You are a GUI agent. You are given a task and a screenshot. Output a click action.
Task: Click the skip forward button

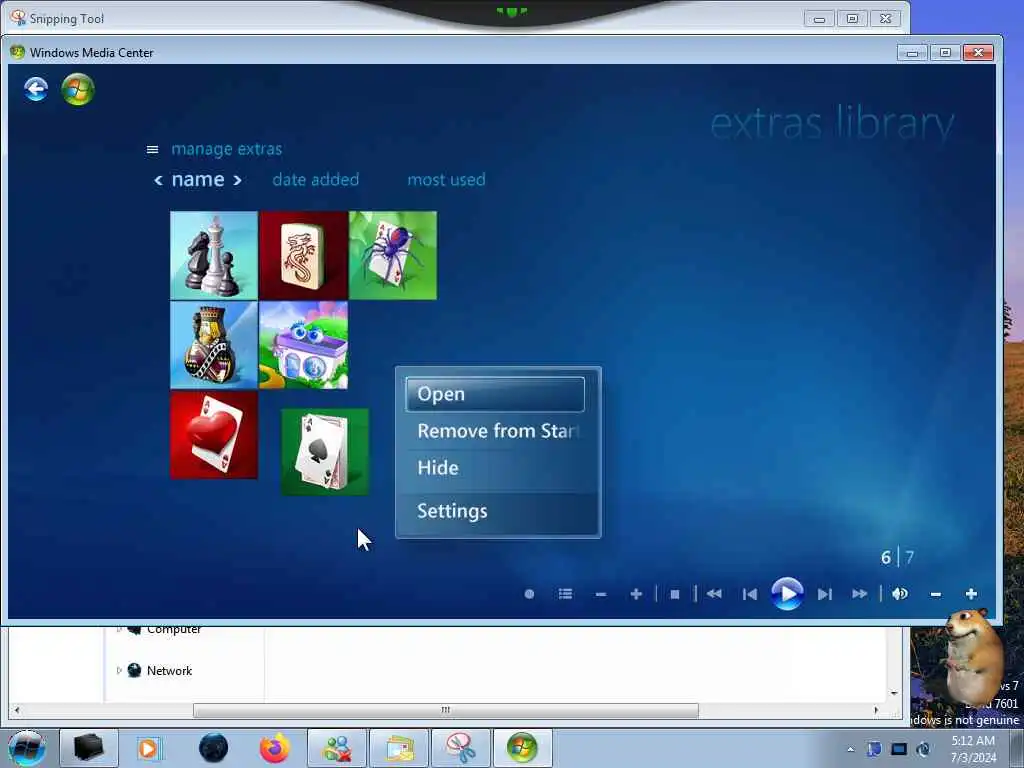click(825, 594)
